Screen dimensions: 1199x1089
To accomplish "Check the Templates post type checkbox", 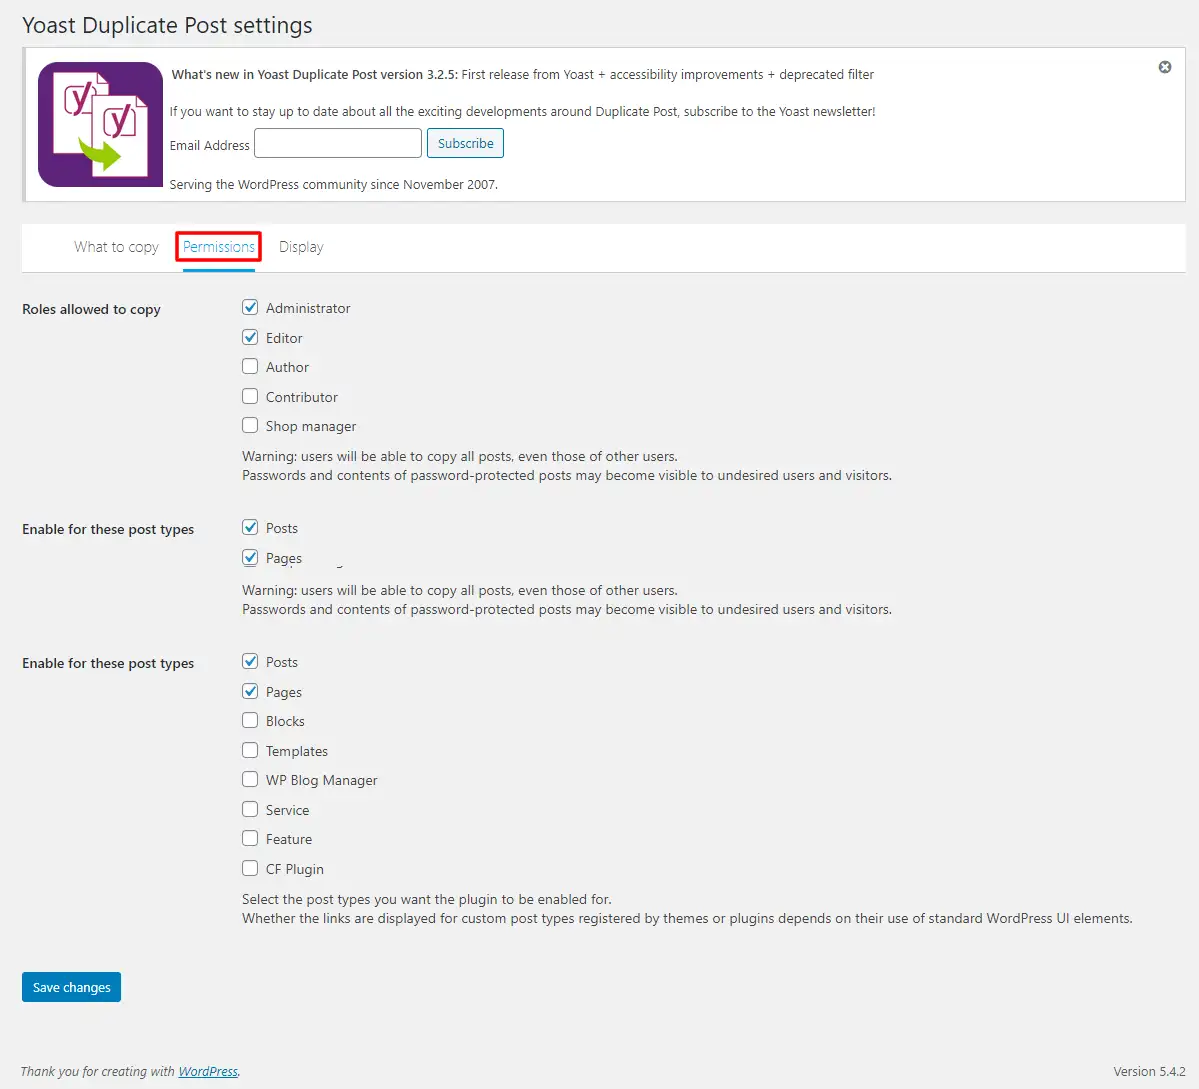I will (x=250, y=750).
